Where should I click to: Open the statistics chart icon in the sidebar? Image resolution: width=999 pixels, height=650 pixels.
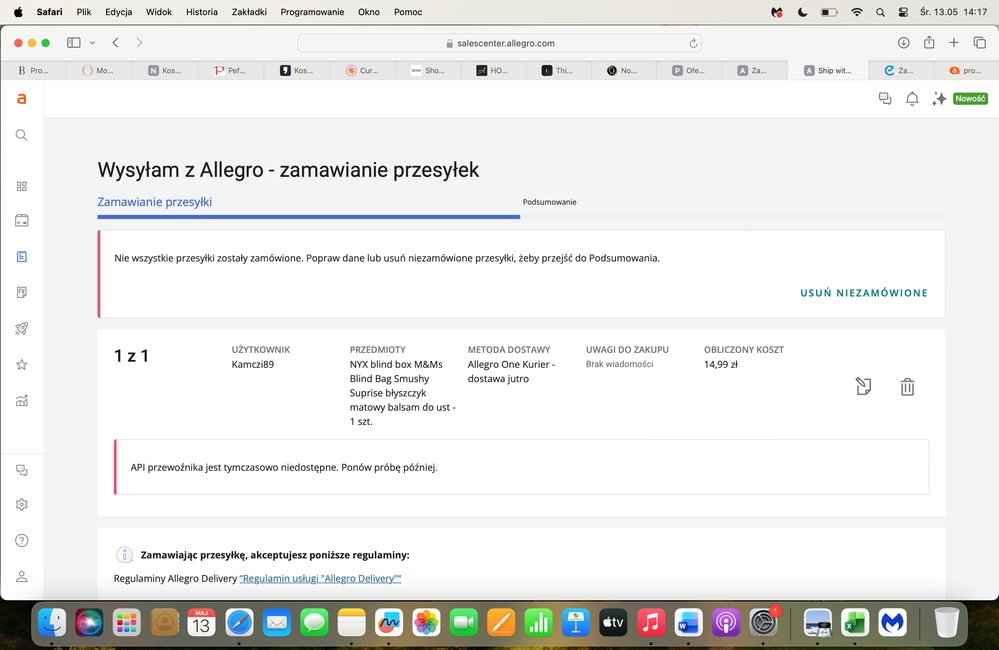click(22, 401)
